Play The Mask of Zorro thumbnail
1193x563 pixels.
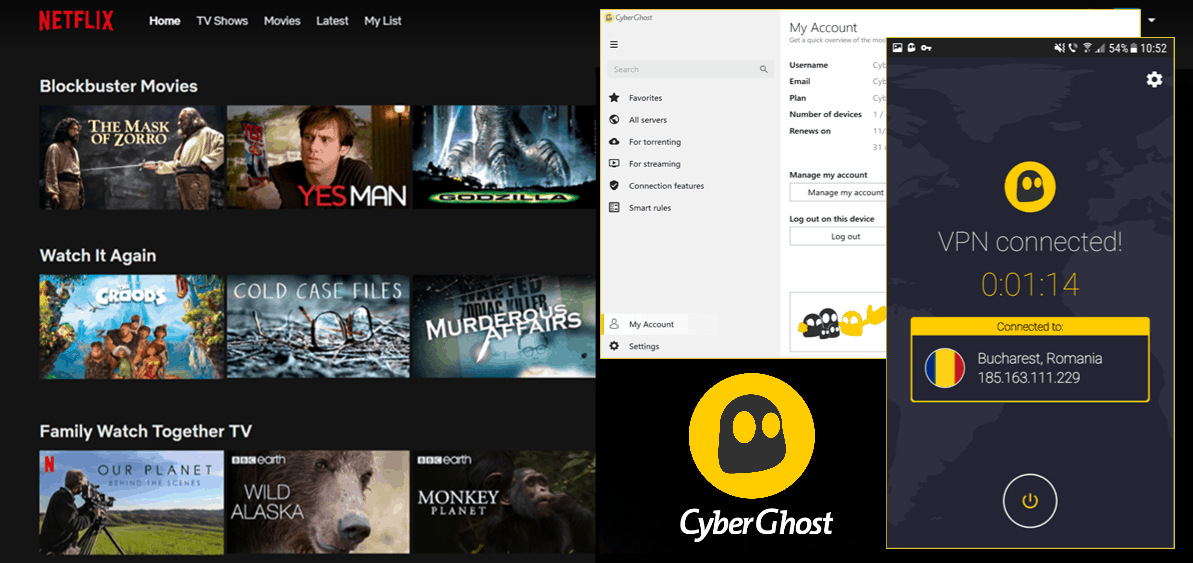point(132,157)
